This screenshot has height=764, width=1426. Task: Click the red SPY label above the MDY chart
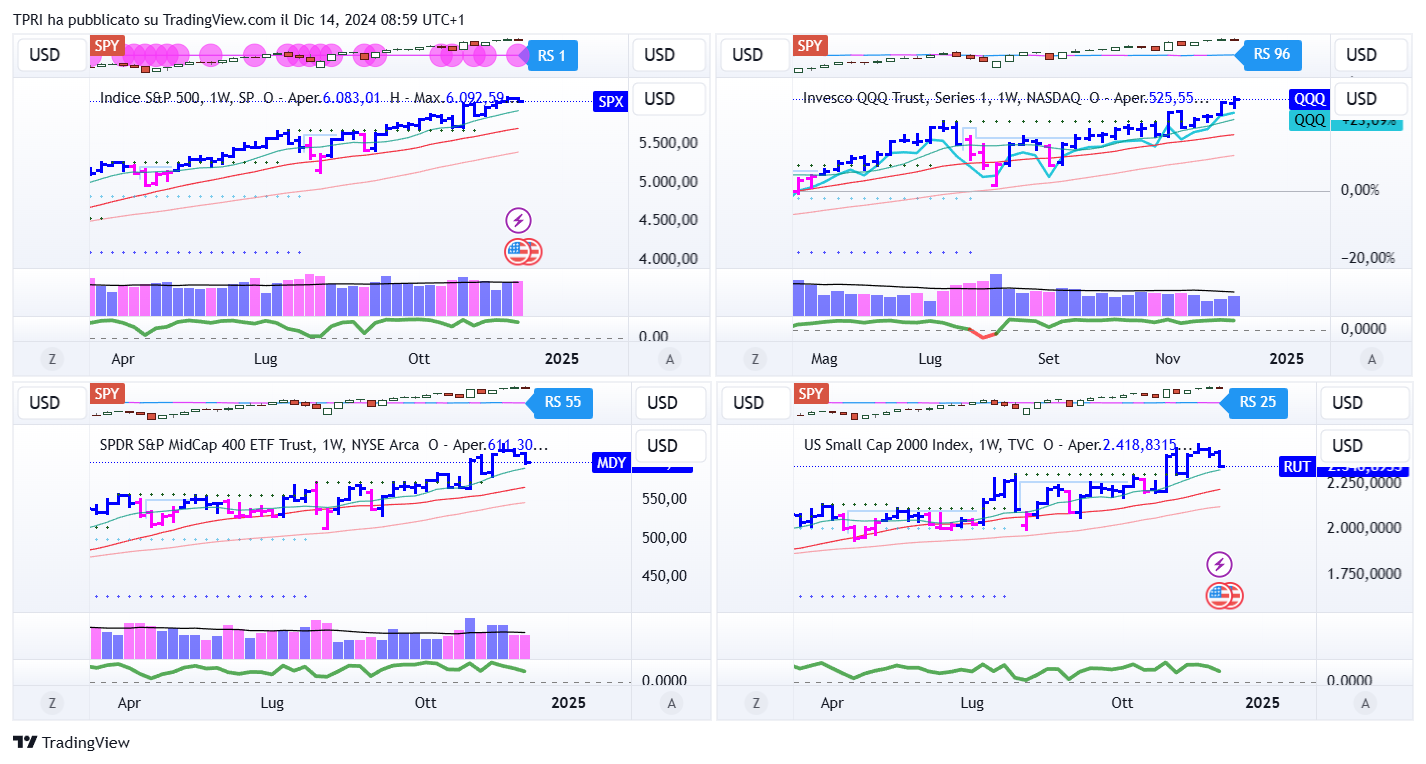coord(107,393)
